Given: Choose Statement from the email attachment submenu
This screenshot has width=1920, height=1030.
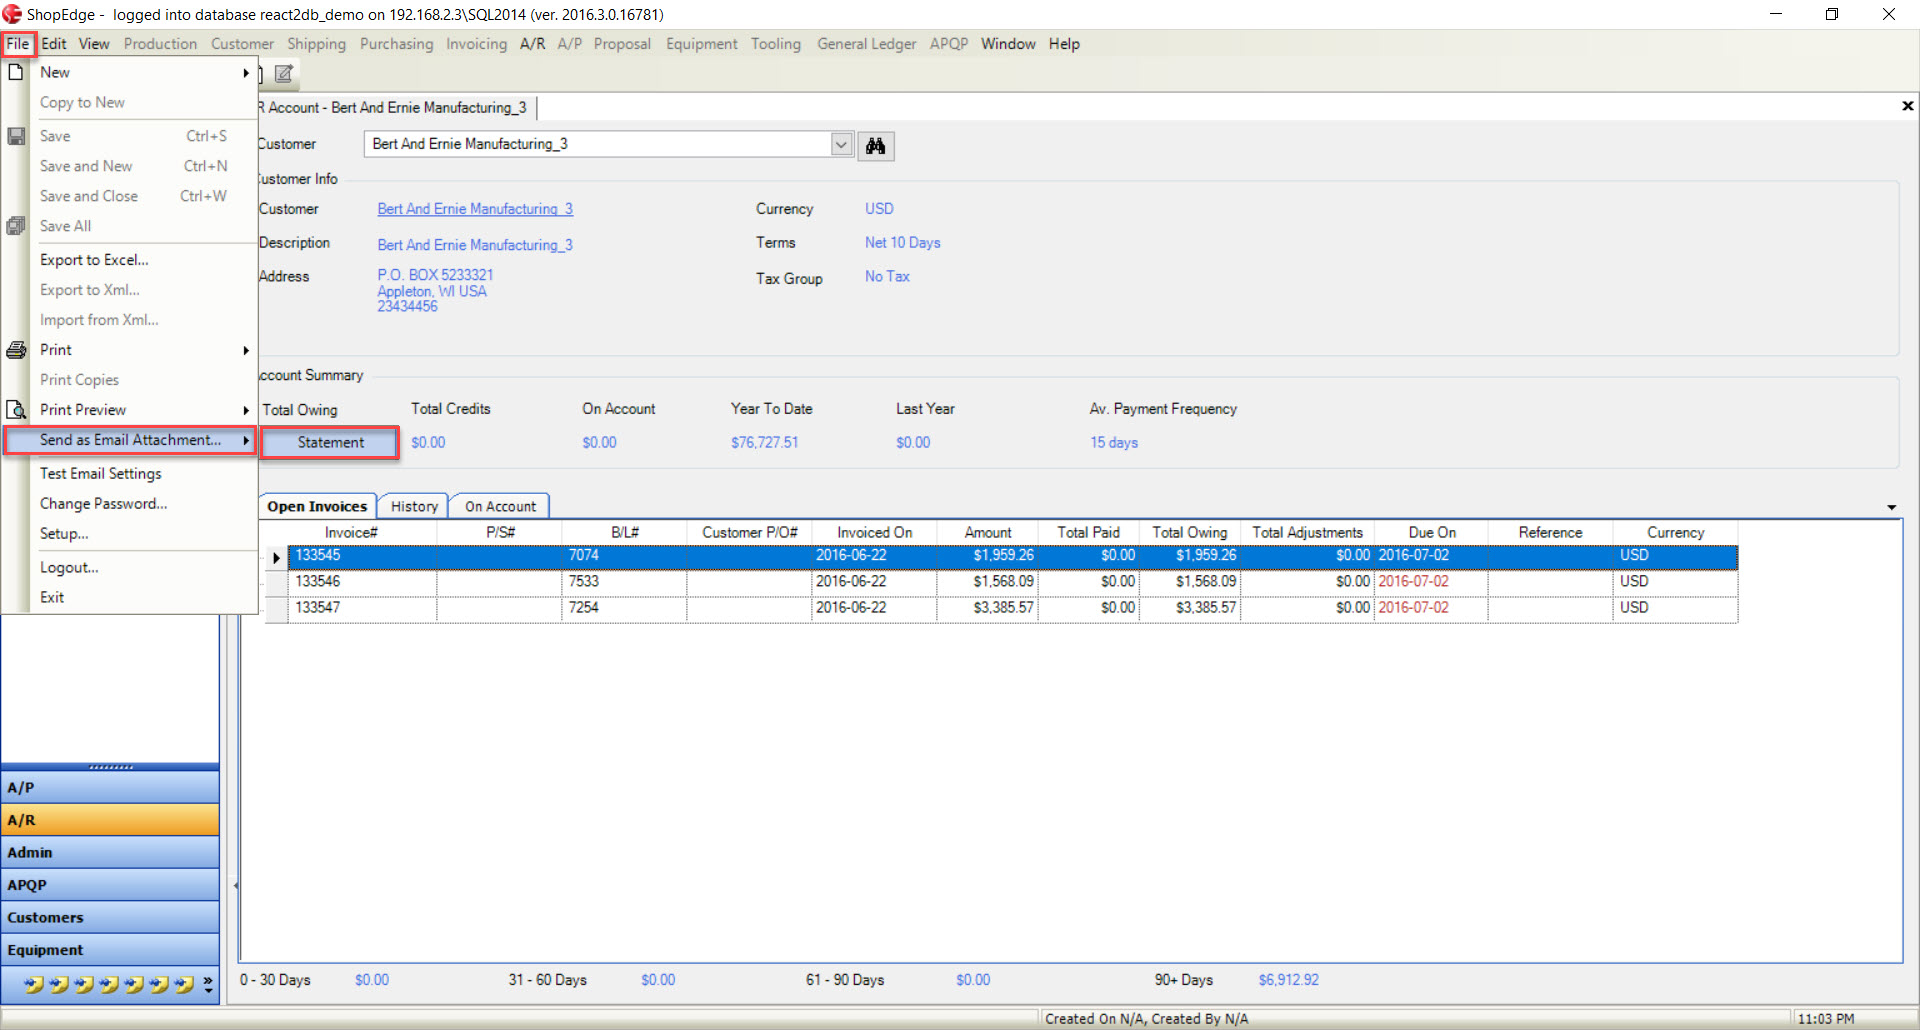Looking at the screenshot, I should pos(331,442).
